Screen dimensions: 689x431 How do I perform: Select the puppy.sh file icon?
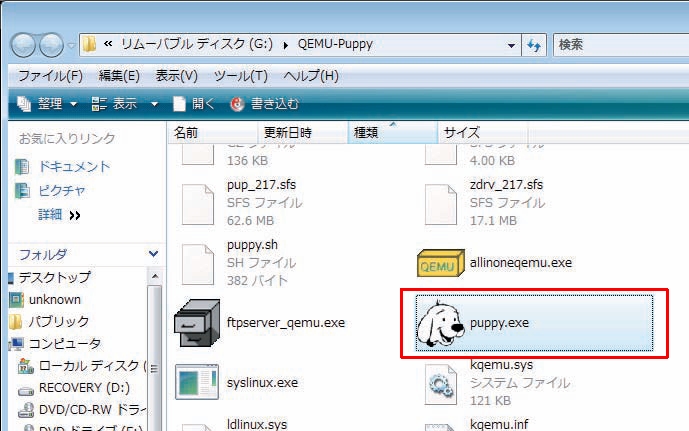[x=198, y=264]
